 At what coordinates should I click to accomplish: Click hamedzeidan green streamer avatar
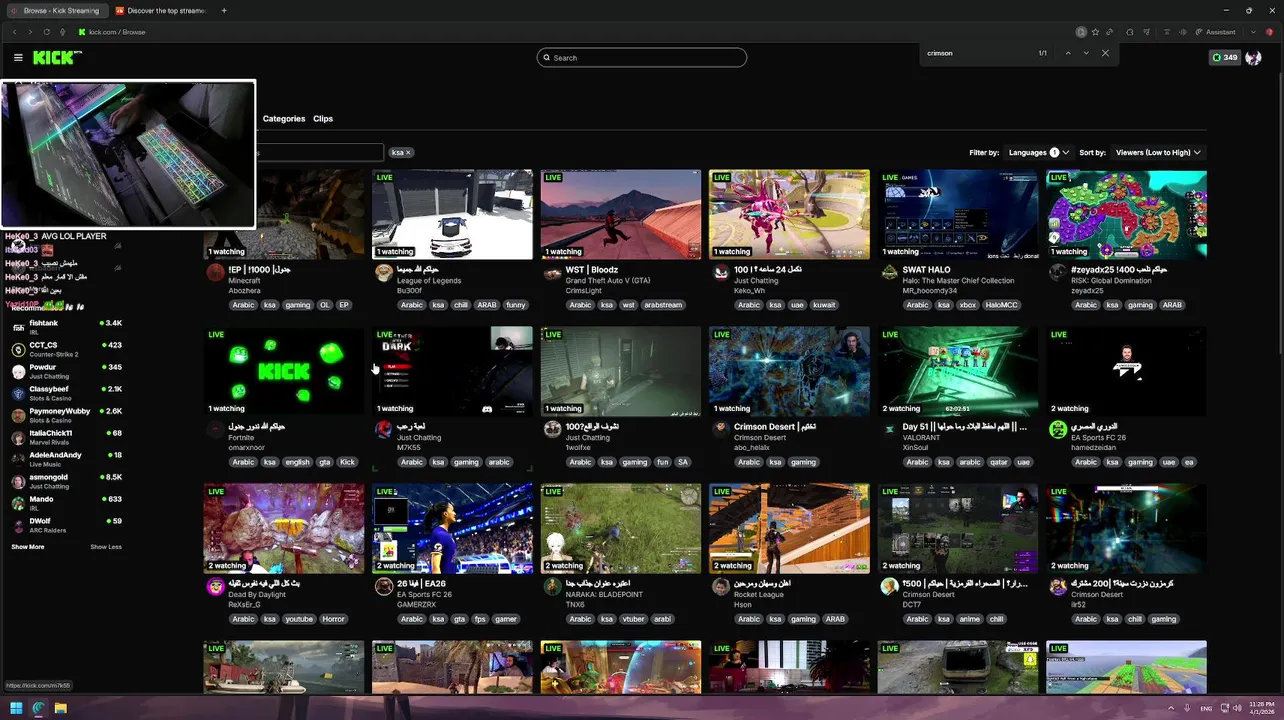click(1058, 430)
